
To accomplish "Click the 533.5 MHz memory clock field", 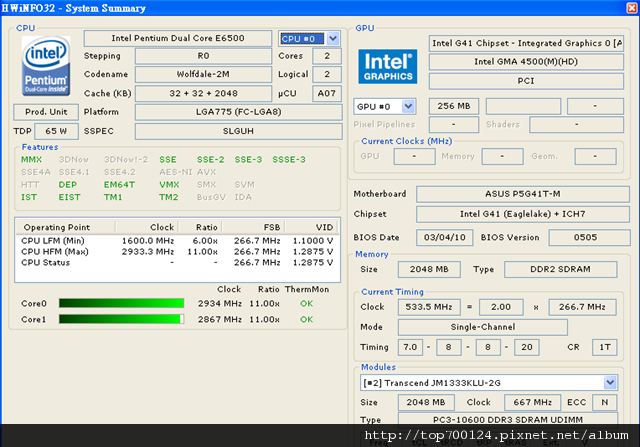I will pos(429,307).
